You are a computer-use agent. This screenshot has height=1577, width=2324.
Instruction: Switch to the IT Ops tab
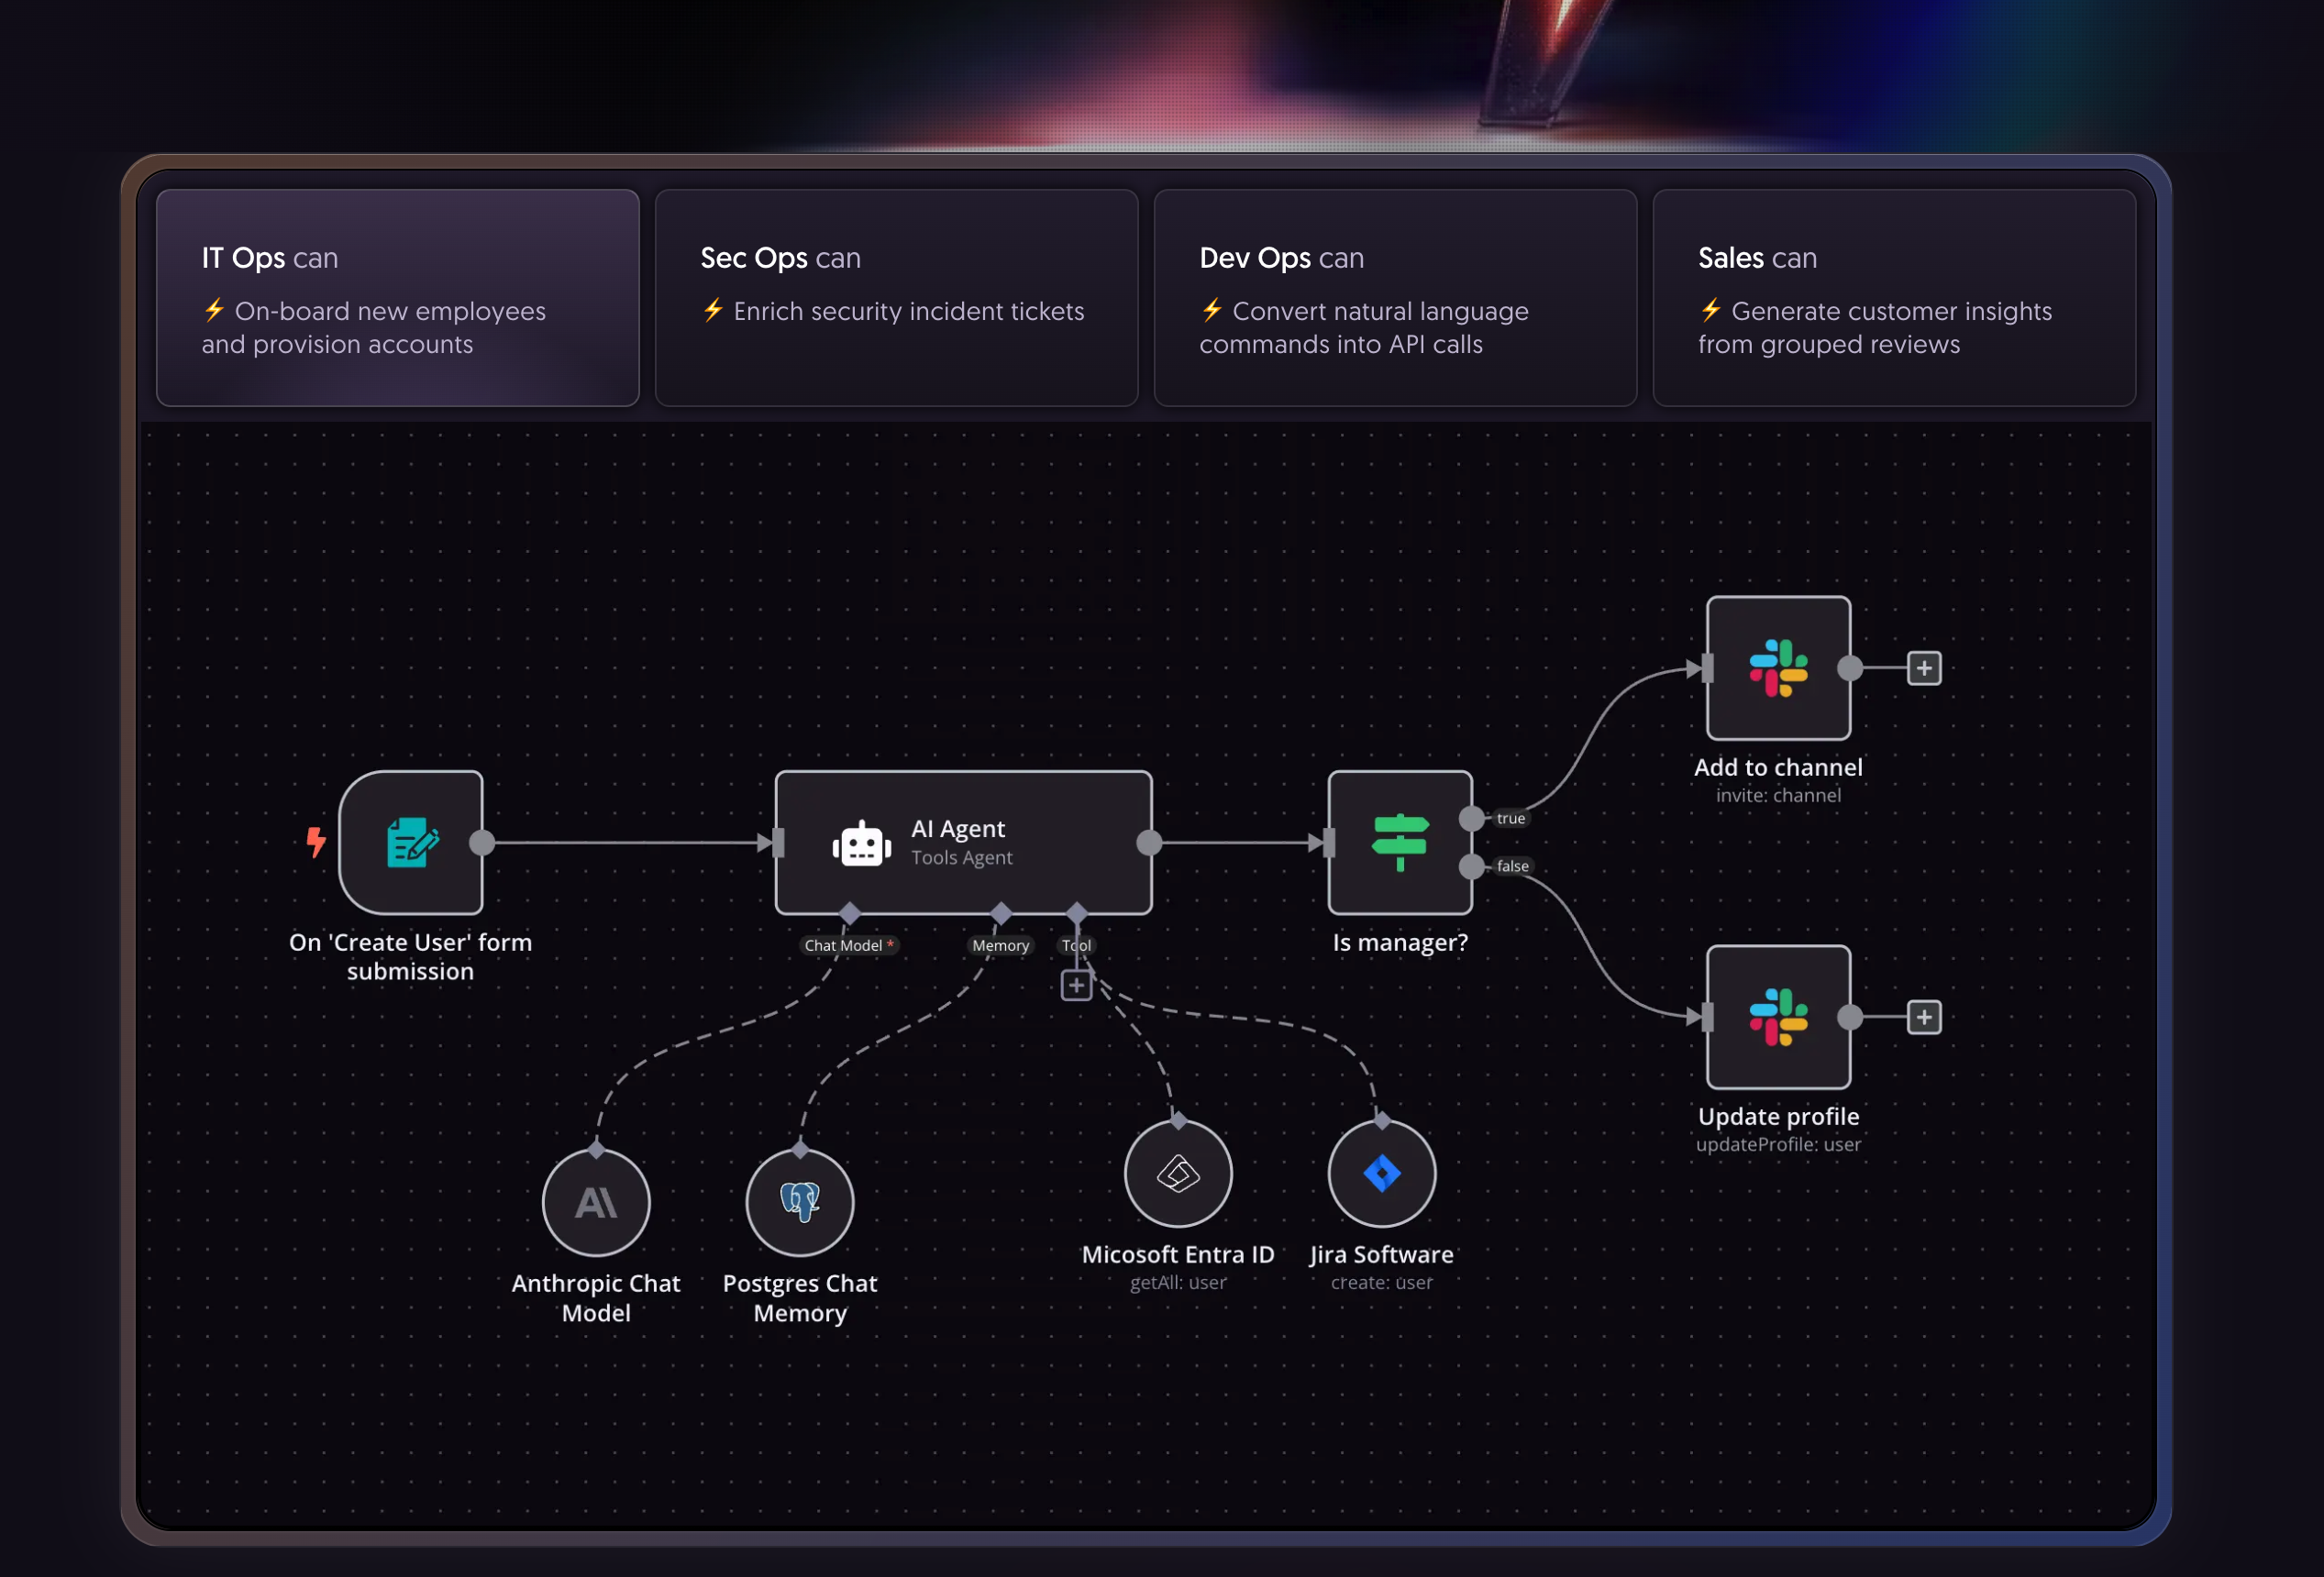397,297
